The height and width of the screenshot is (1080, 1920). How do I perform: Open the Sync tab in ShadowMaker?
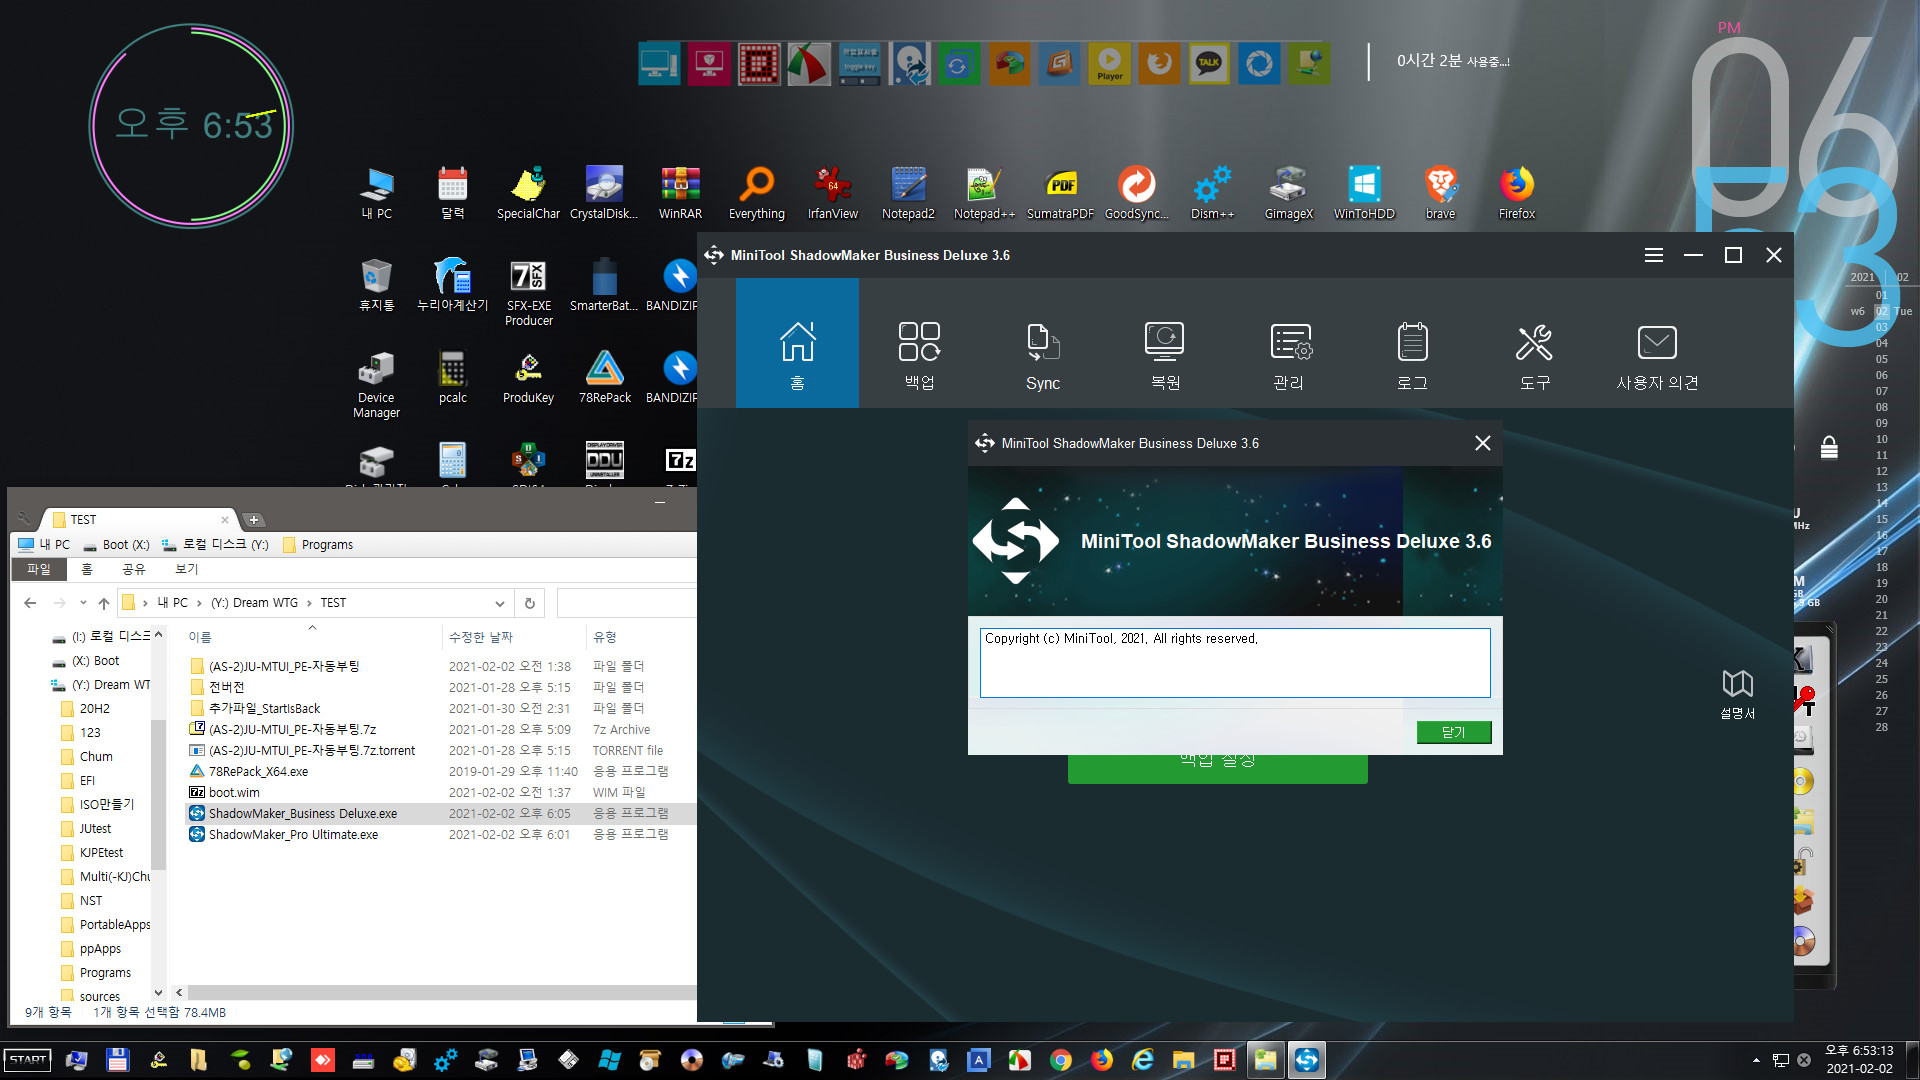pos(1042,355)
